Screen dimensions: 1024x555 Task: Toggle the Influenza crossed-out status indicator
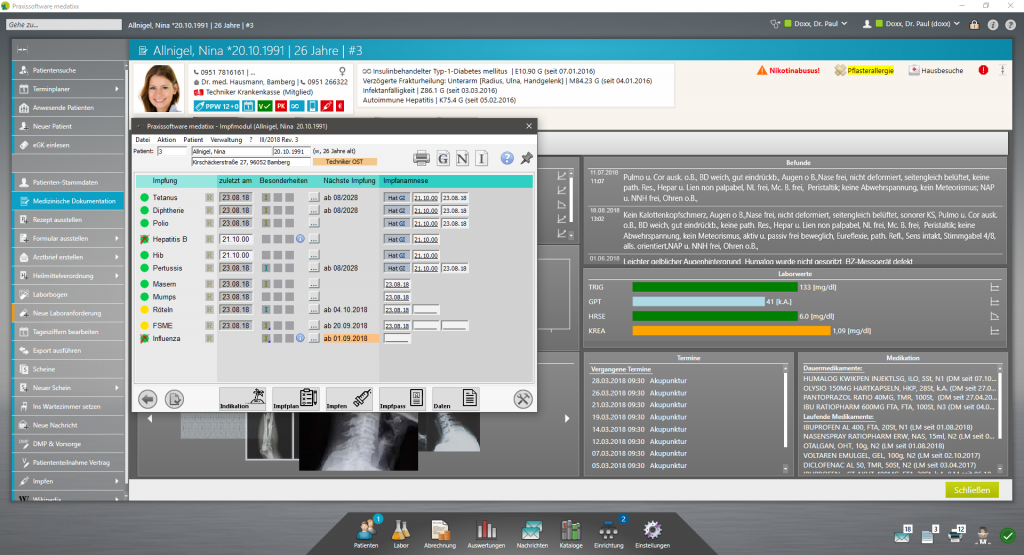[x=145, y=339]
